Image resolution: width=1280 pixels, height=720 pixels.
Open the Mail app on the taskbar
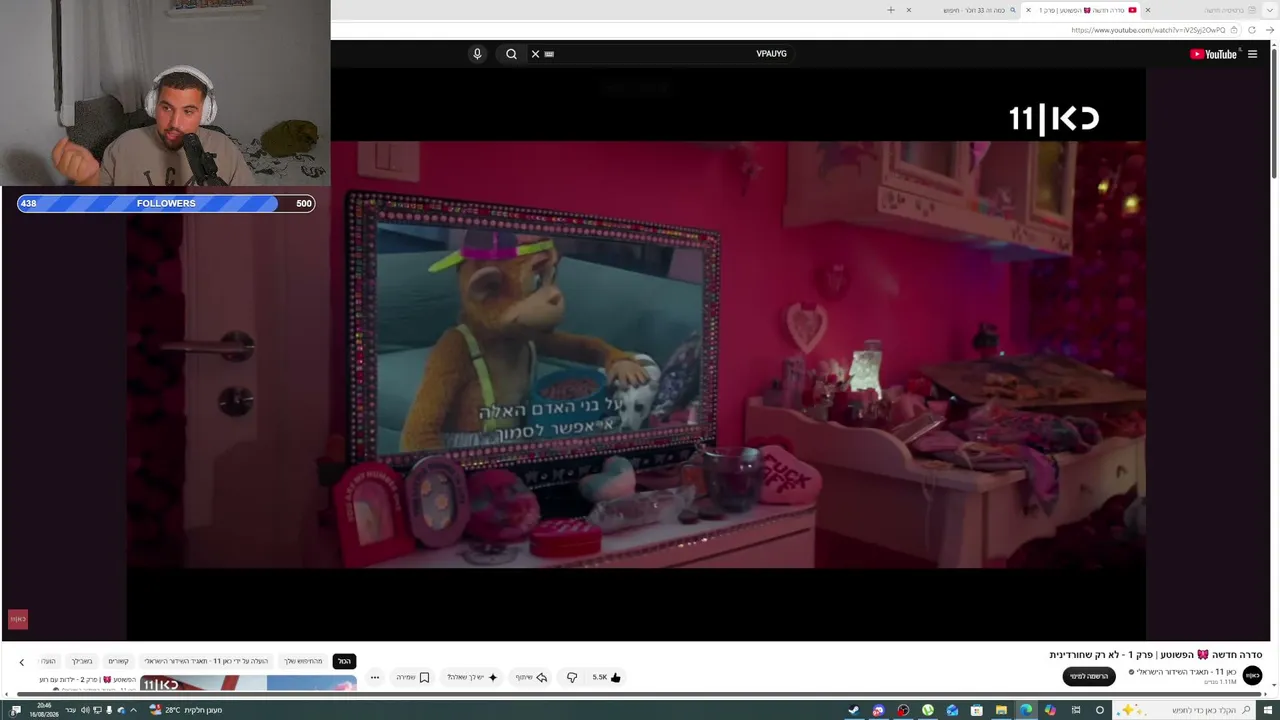coord(952,710)
